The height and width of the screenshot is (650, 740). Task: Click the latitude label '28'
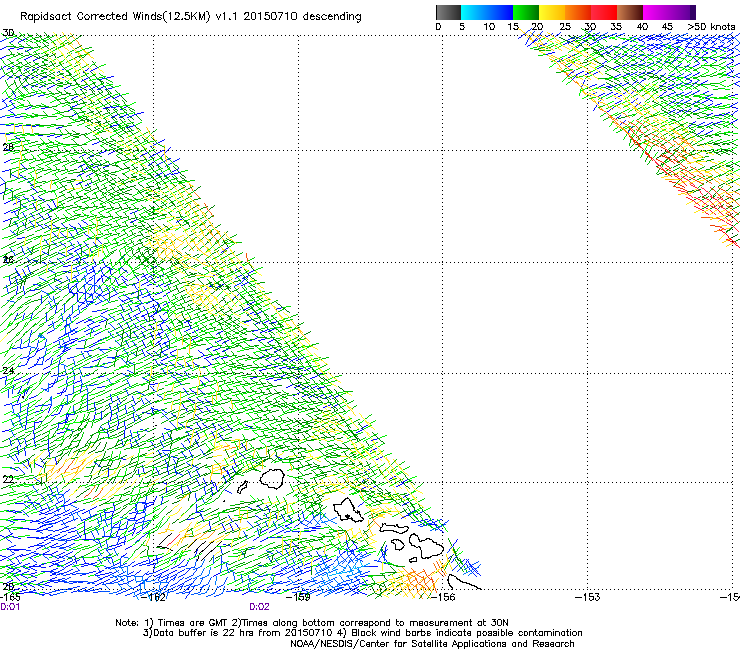click(x=8, y=147)
